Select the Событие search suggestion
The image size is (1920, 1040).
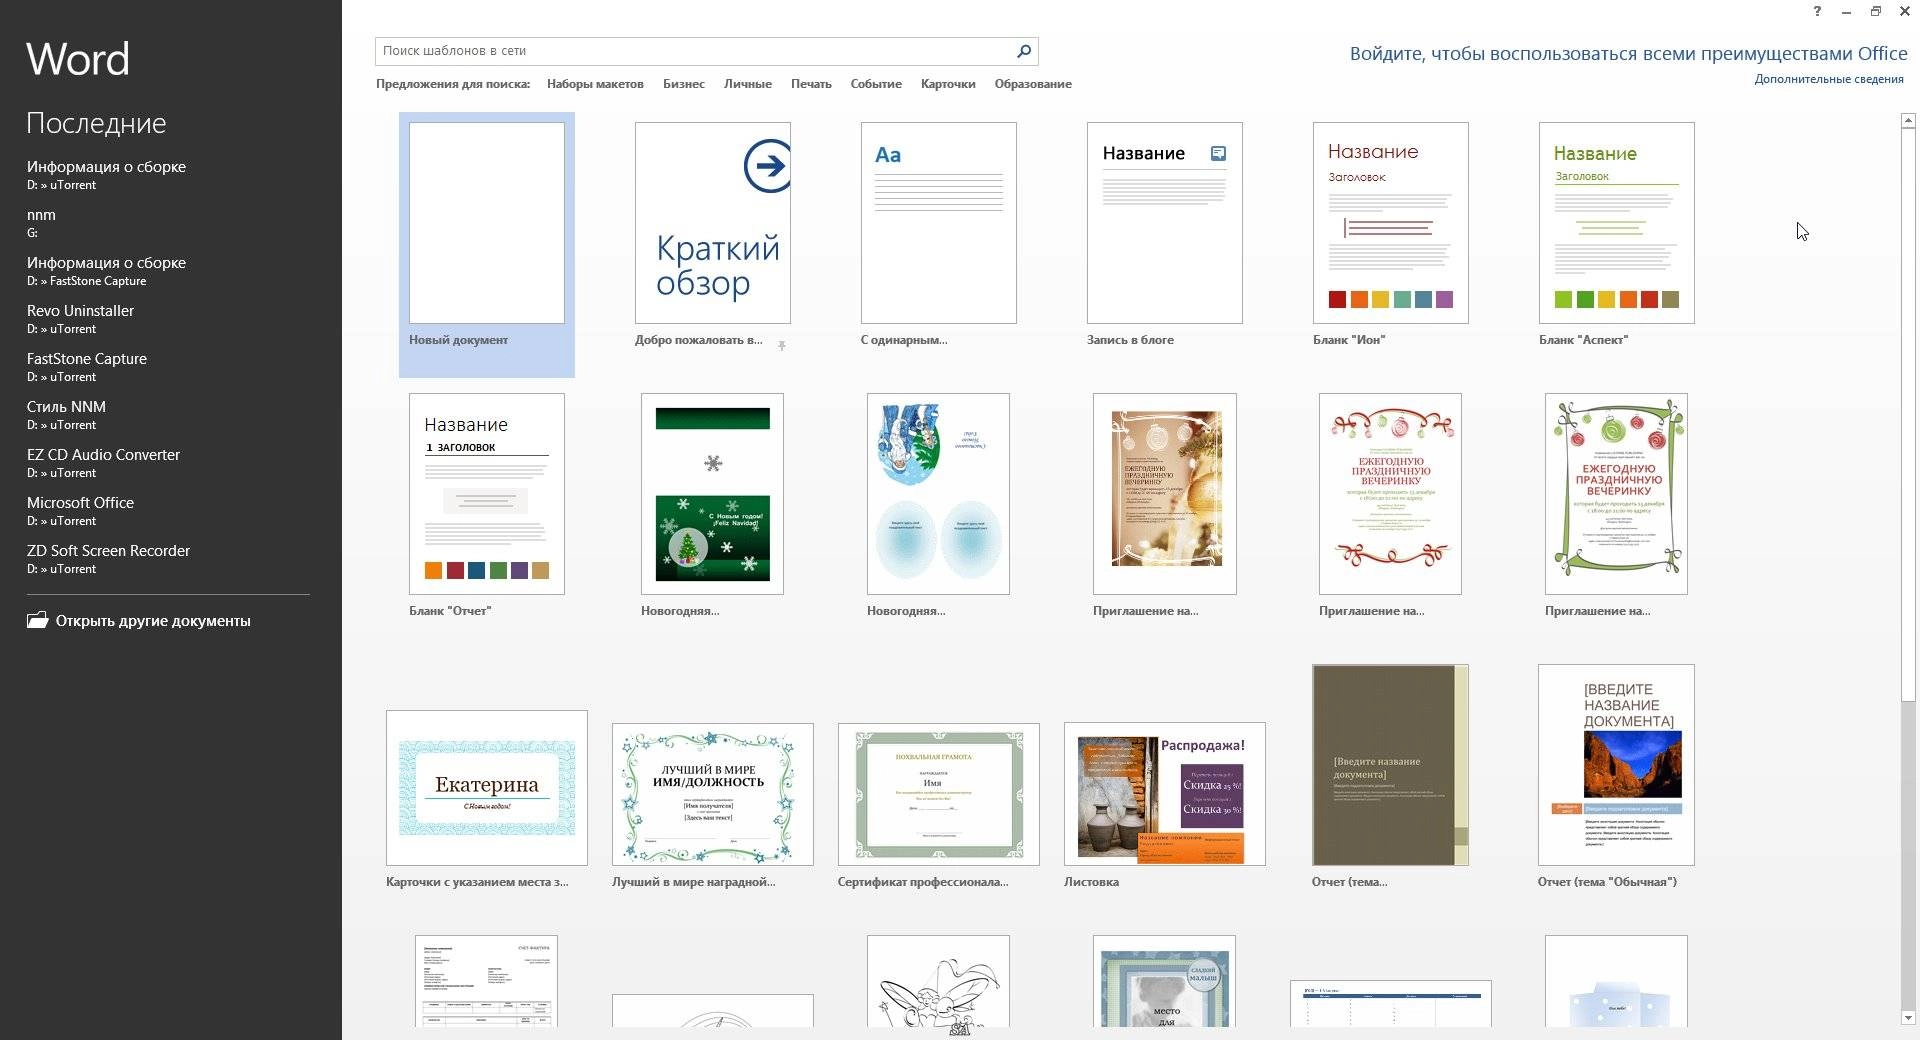[x=876, y=84]
